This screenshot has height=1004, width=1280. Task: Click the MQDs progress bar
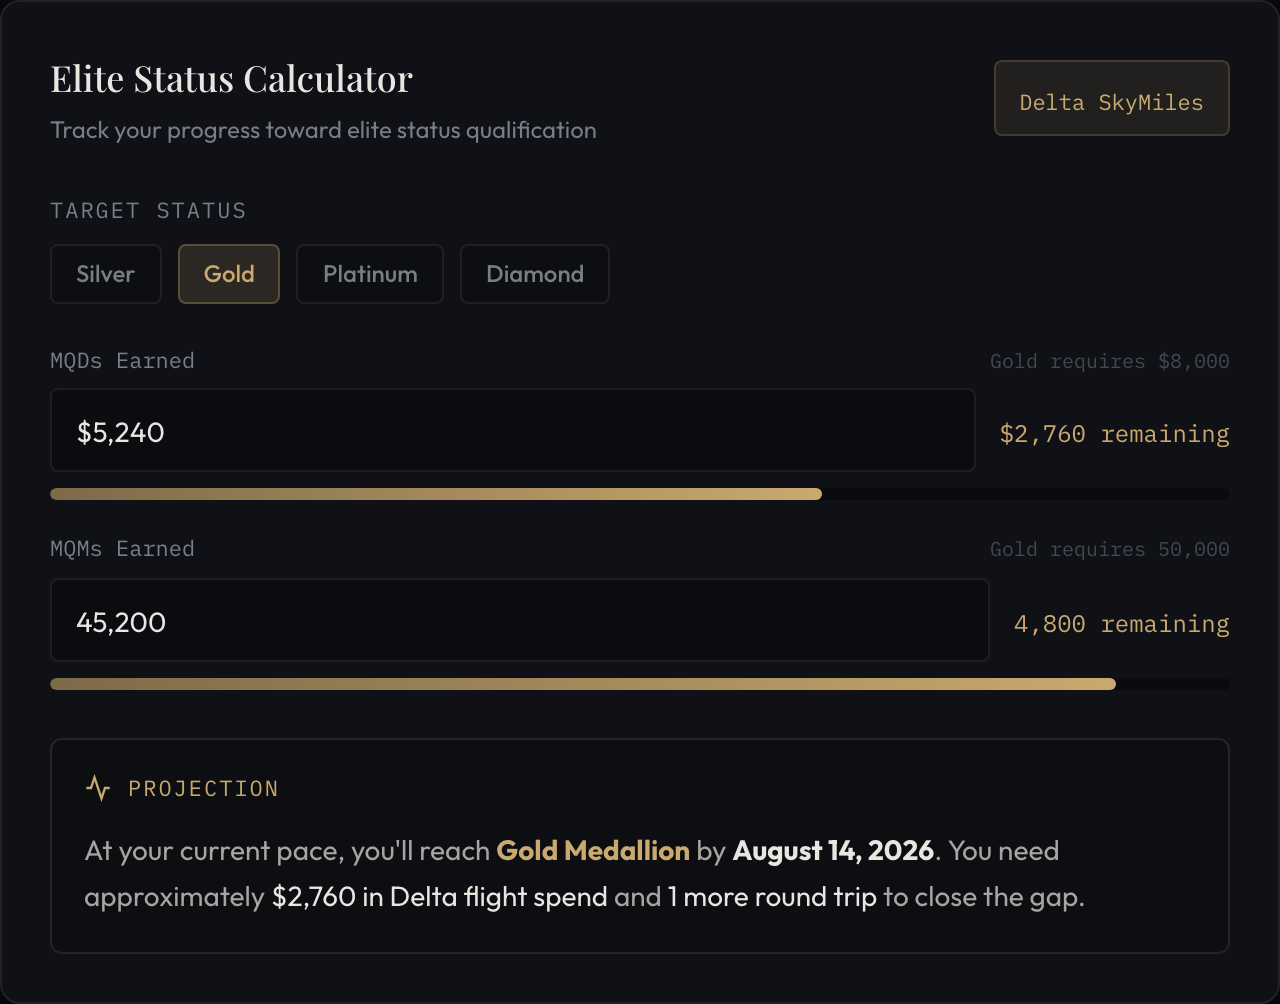pyautogui.click(x=640, y=493)
